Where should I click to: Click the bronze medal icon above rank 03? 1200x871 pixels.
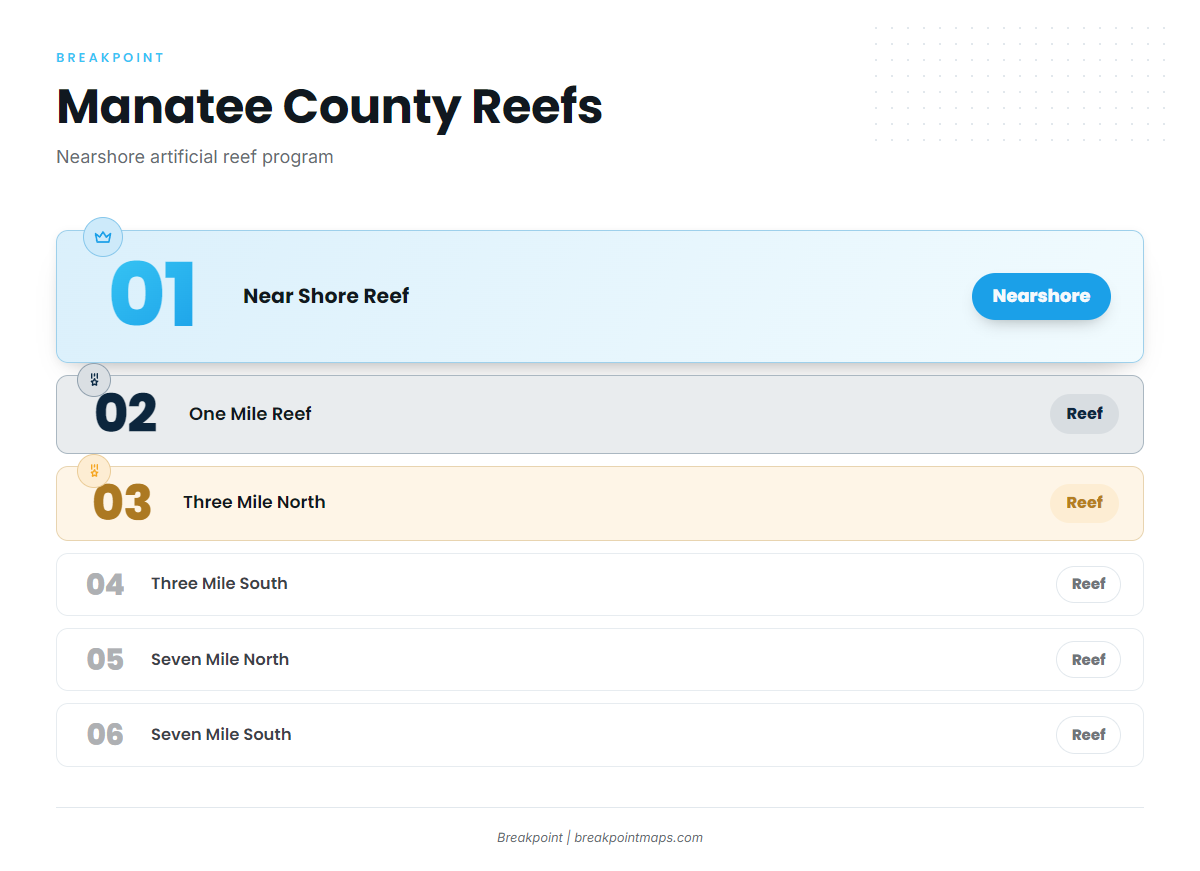pos(94,470)
